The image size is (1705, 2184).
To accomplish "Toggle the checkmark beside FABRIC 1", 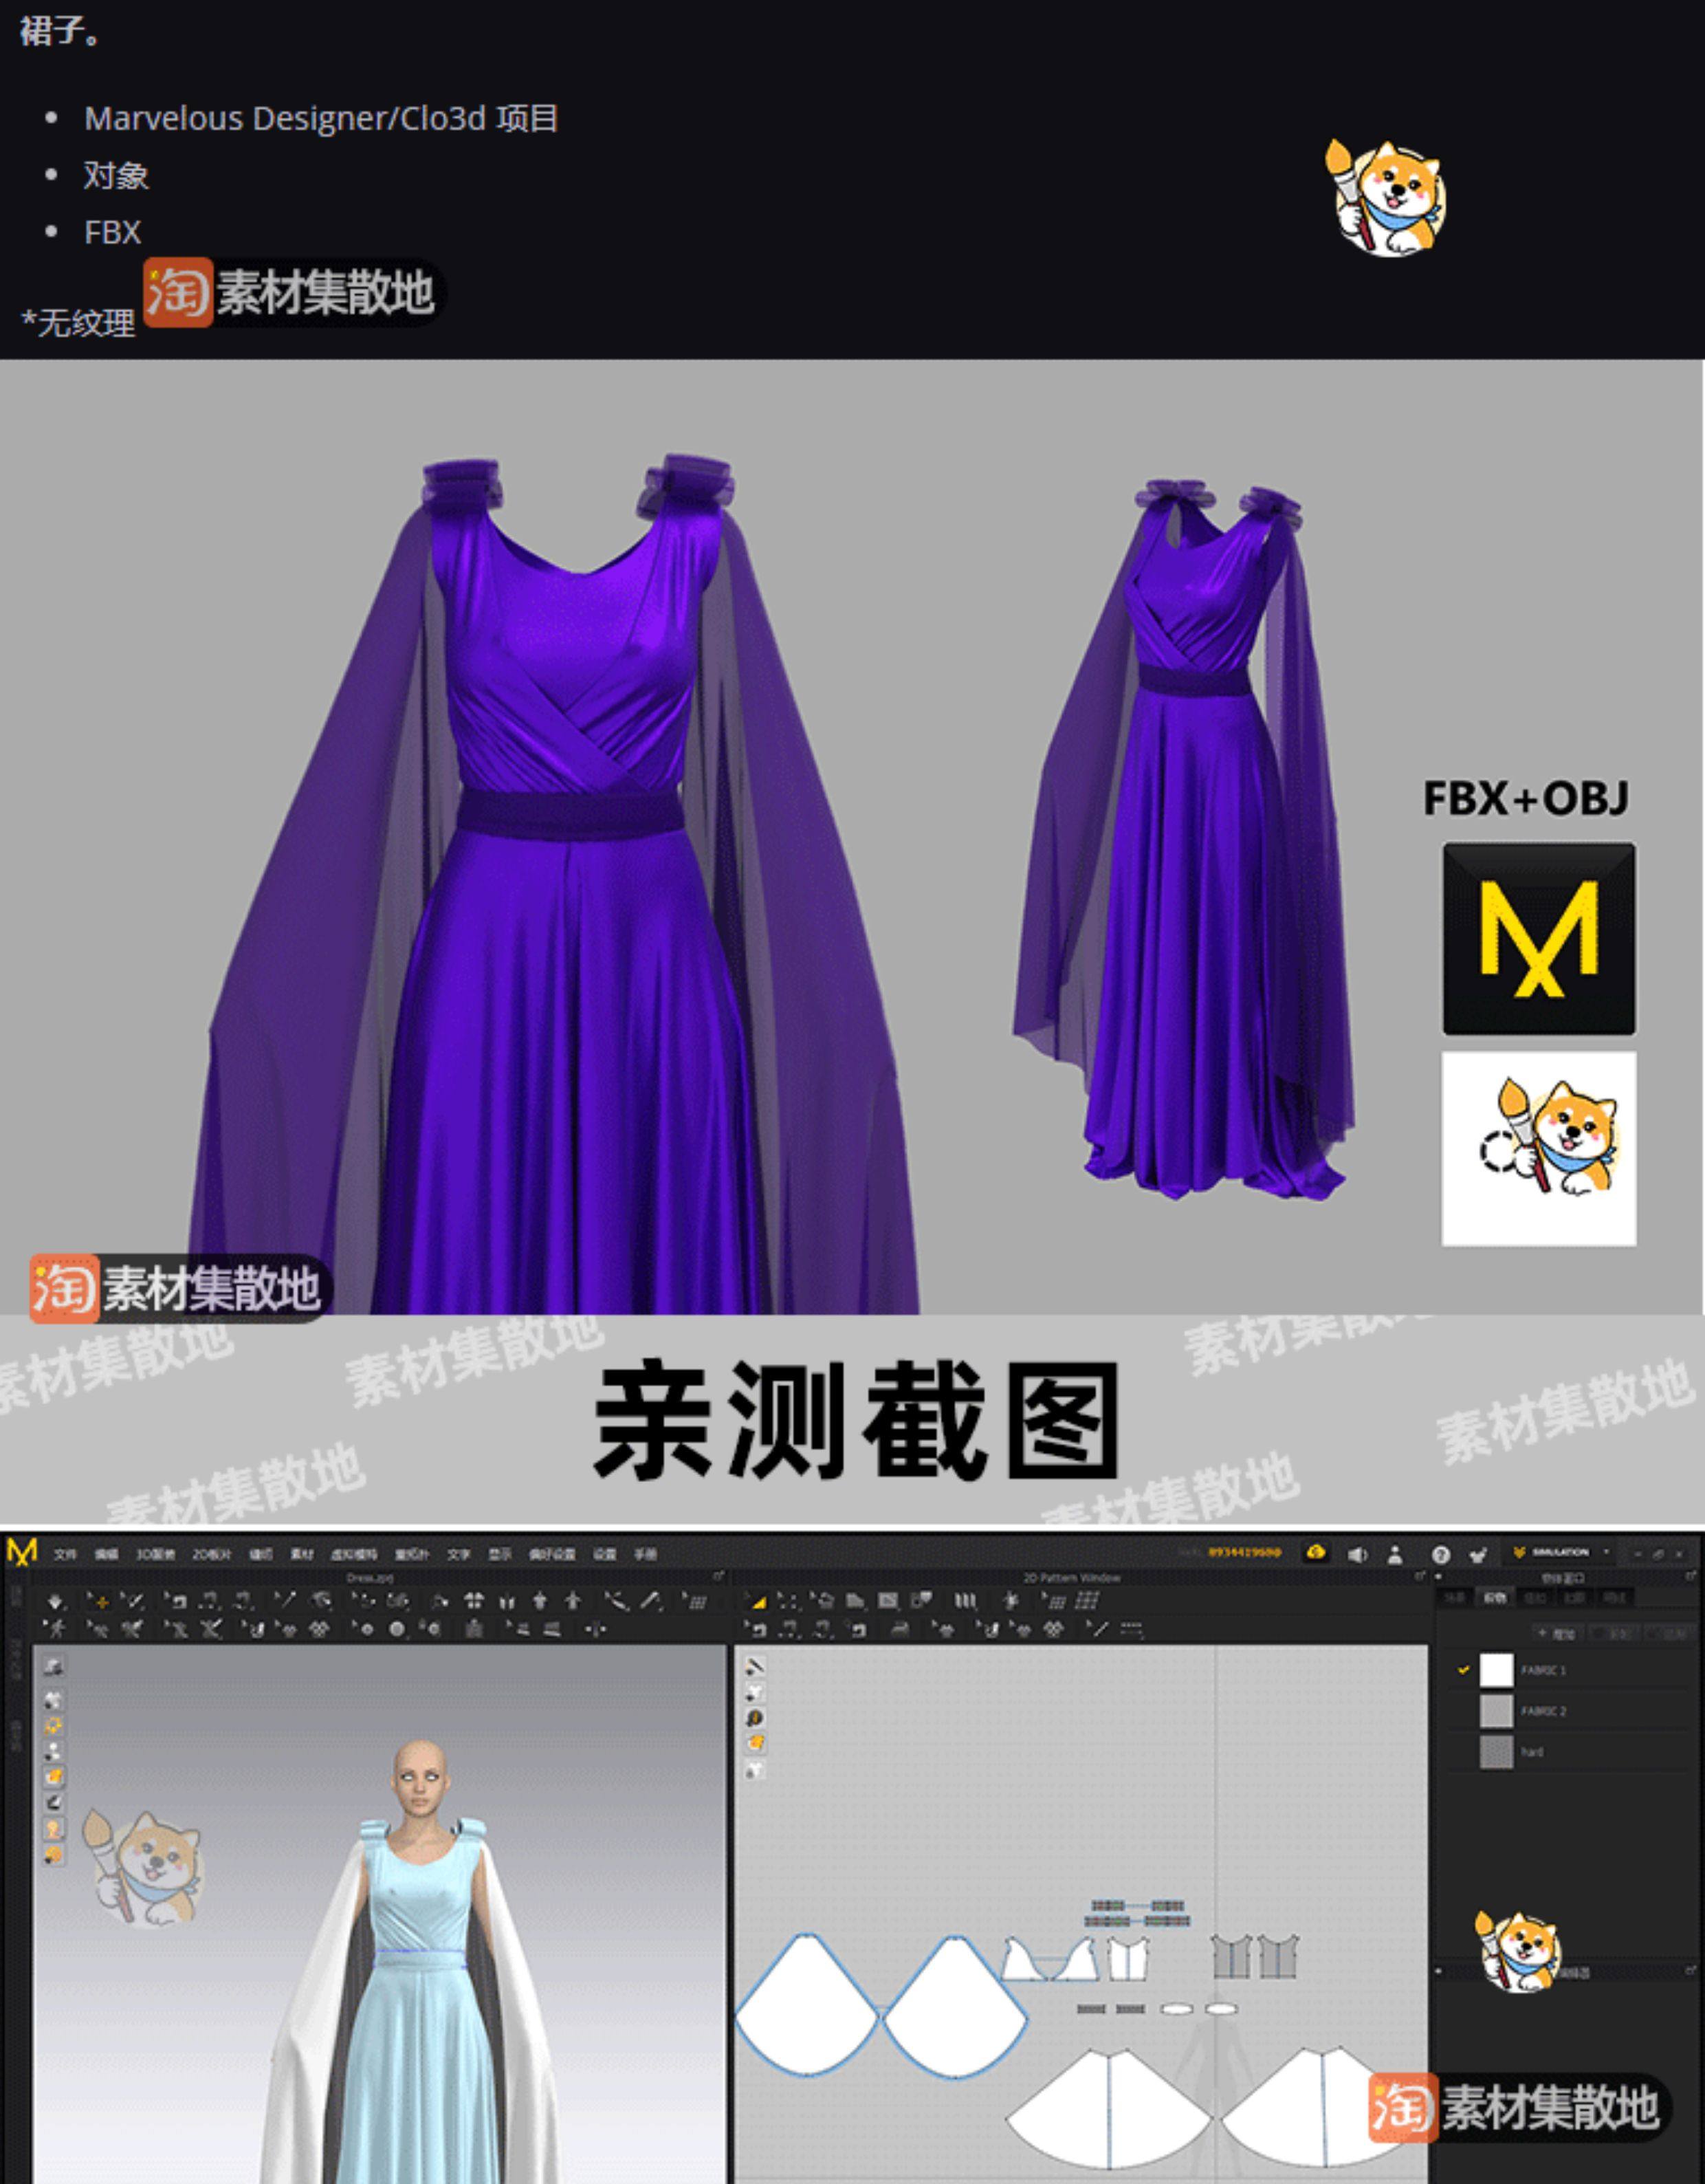I will [x=1463, y=1670].
